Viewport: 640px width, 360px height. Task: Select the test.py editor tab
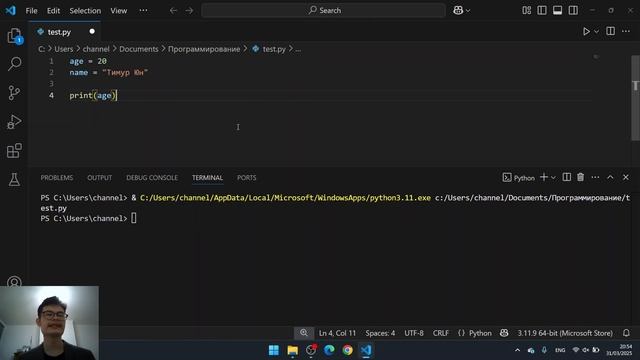pos(65,32)
